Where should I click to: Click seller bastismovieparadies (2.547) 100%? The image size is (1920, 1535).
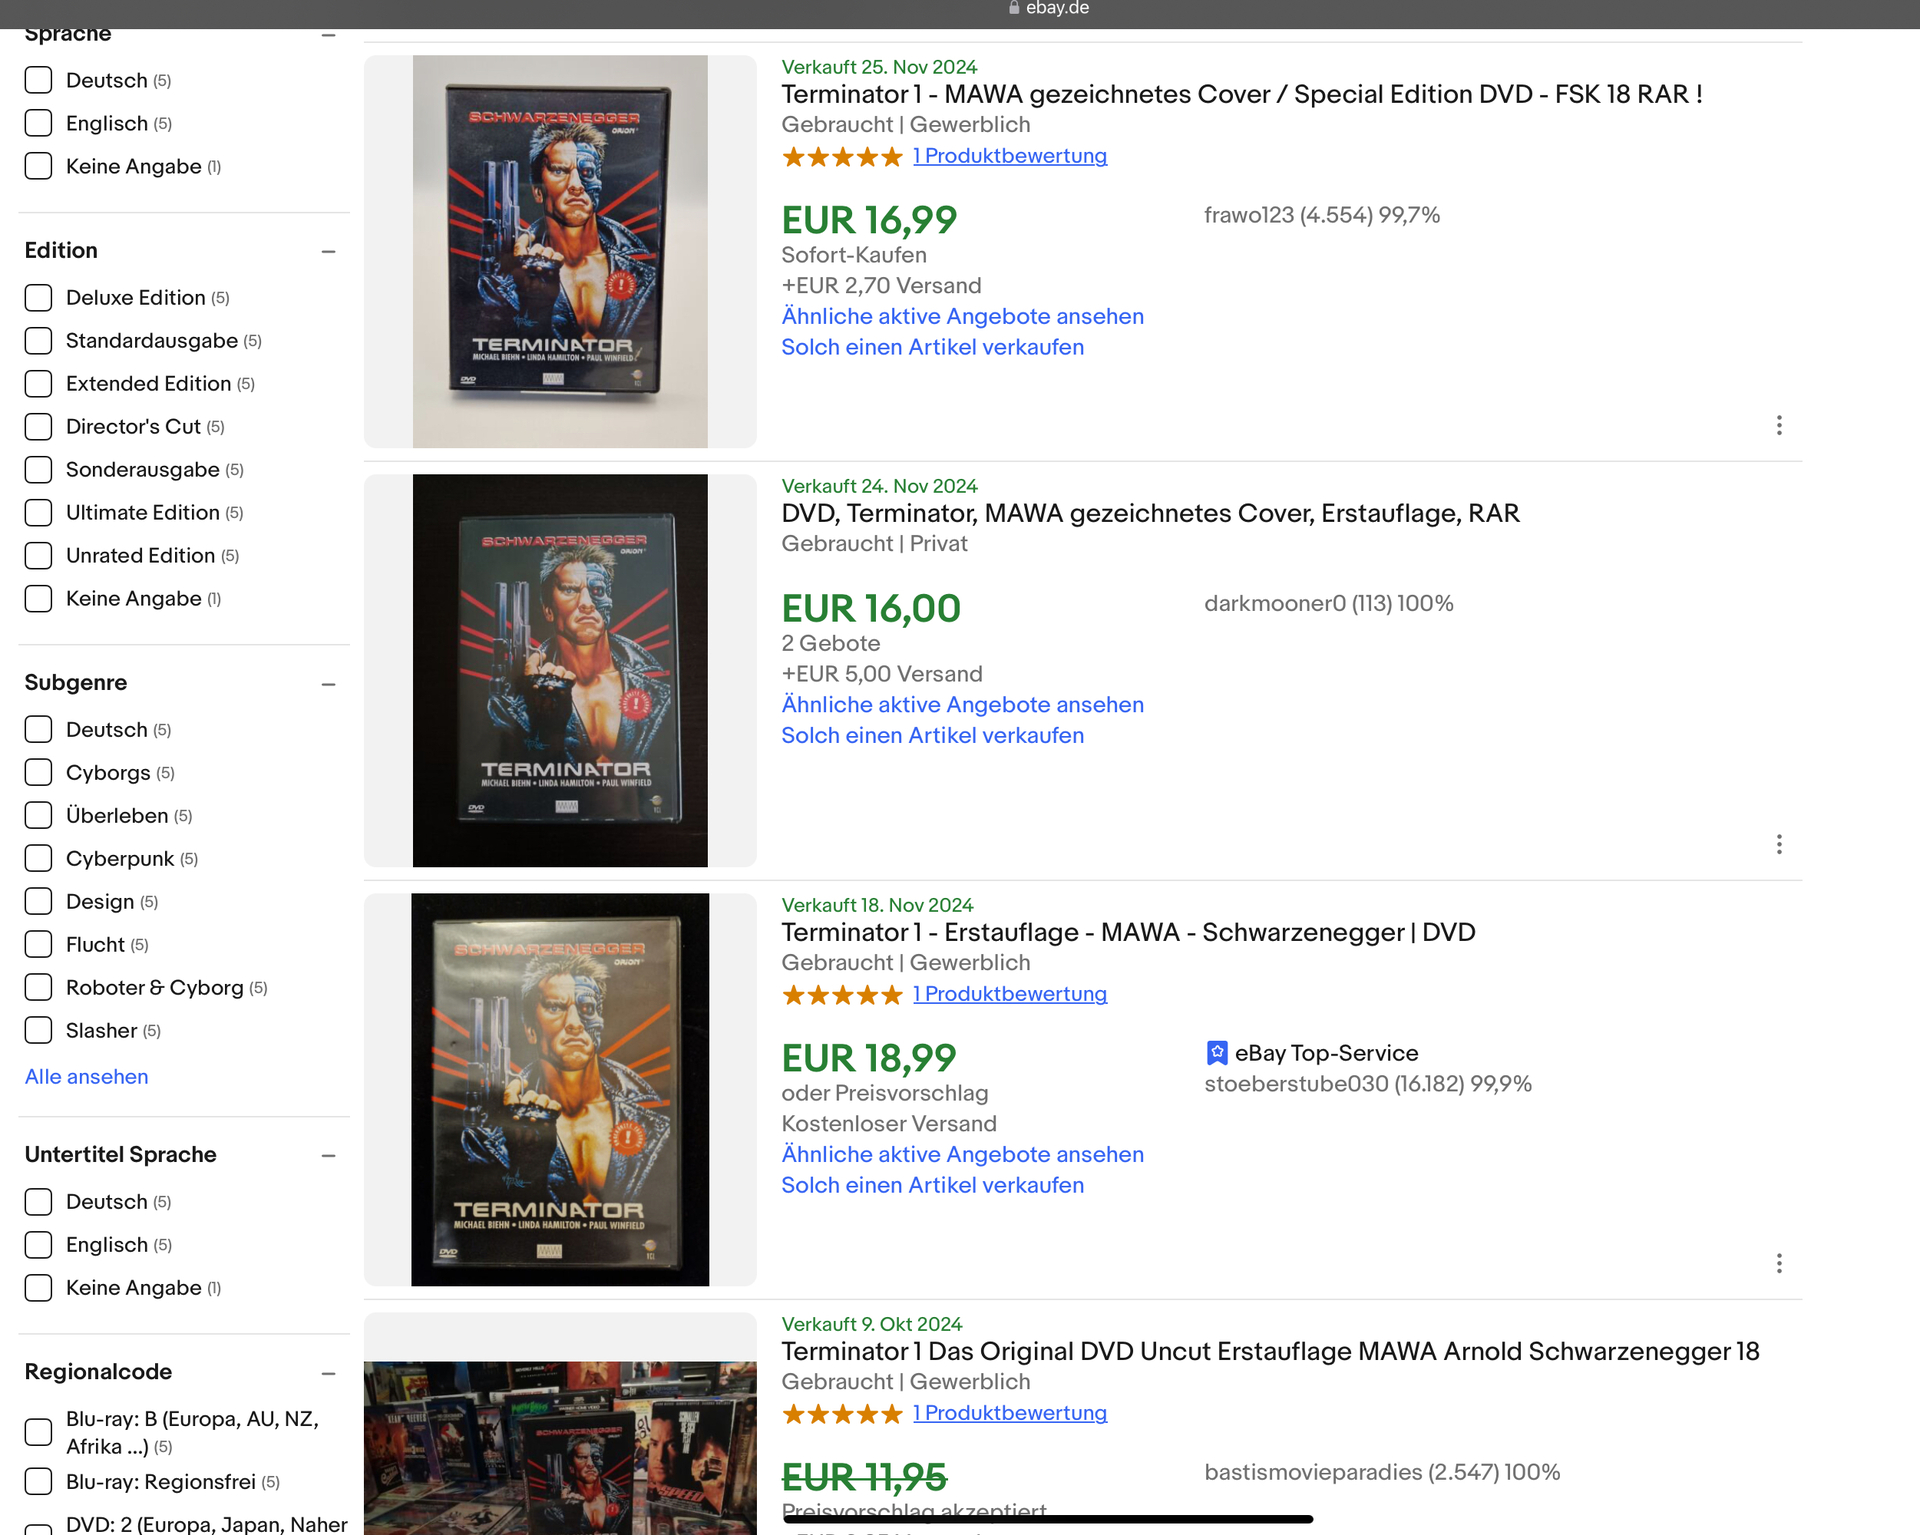coord(1382,1473)
